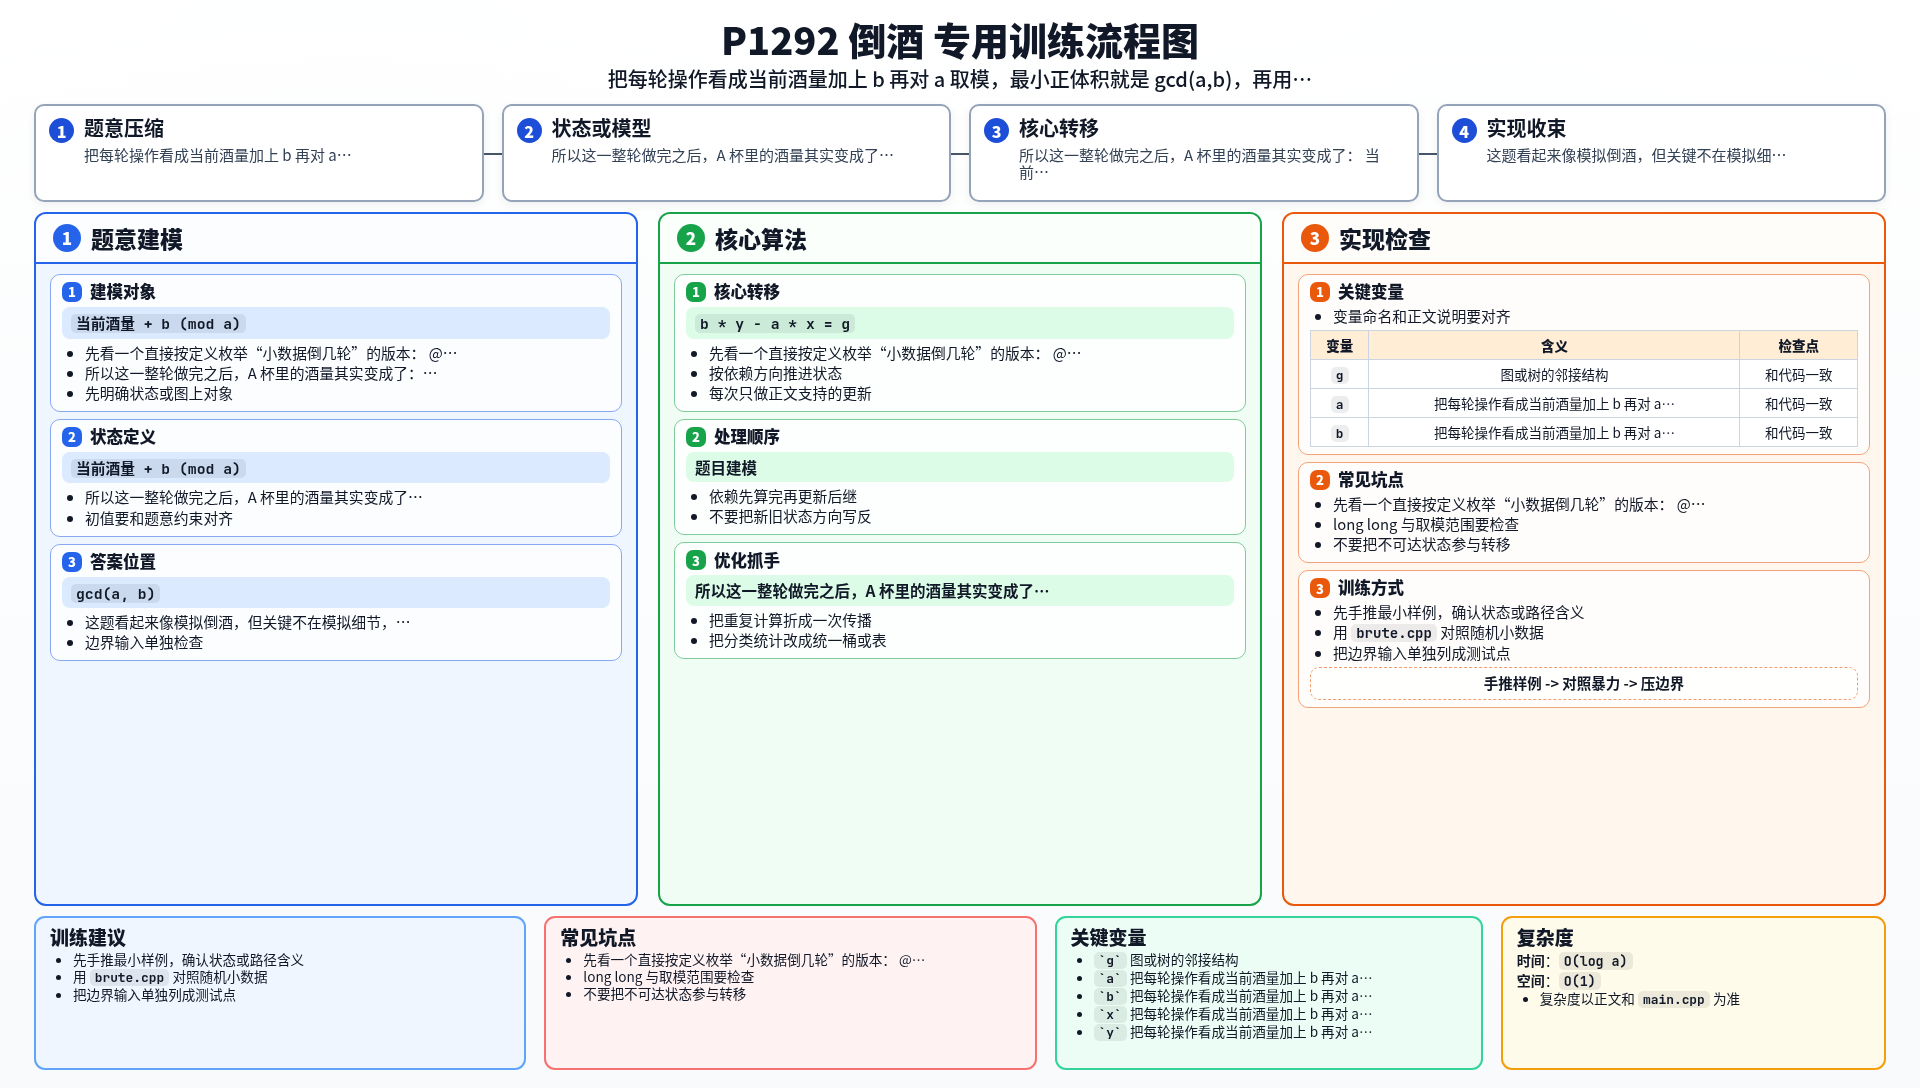Click the number 3 badge beside top-row 核心转移
Screen dimensions: 1920x1088
click(996, 131)
